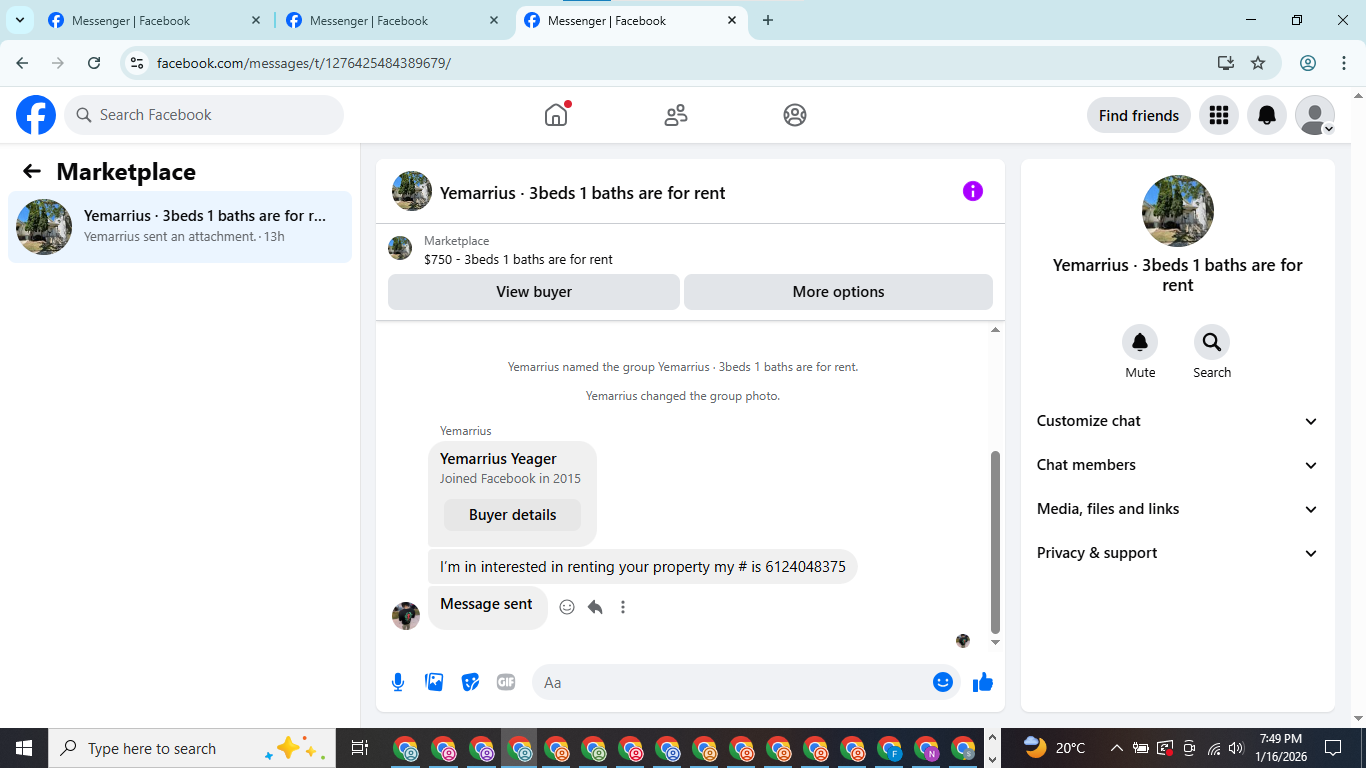Bookmark this page with star icon

point(1258,63)
